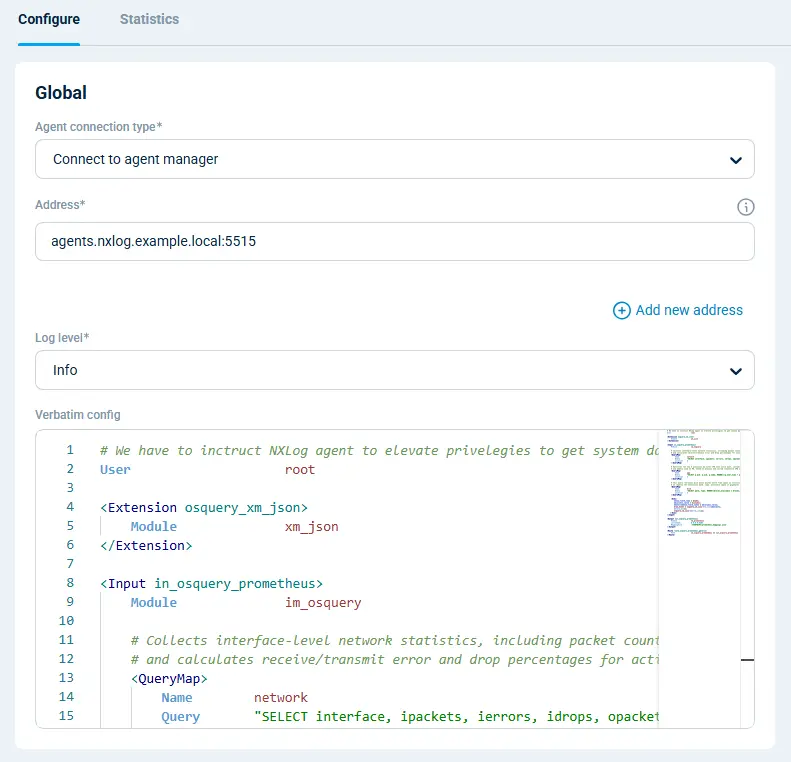Click line number 1 in the editor gutter
The height and width of the screenshot is (762, 791).
coord(68,450)
